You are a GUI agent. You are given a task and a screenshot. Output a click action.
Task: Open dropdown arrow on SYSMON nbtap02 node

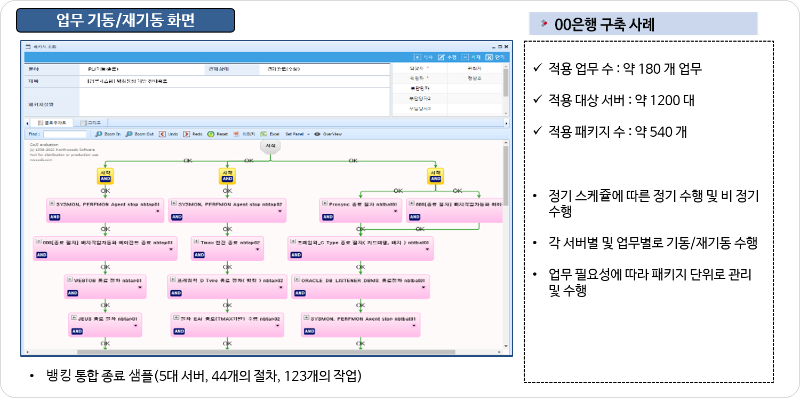tap(280, 210)
